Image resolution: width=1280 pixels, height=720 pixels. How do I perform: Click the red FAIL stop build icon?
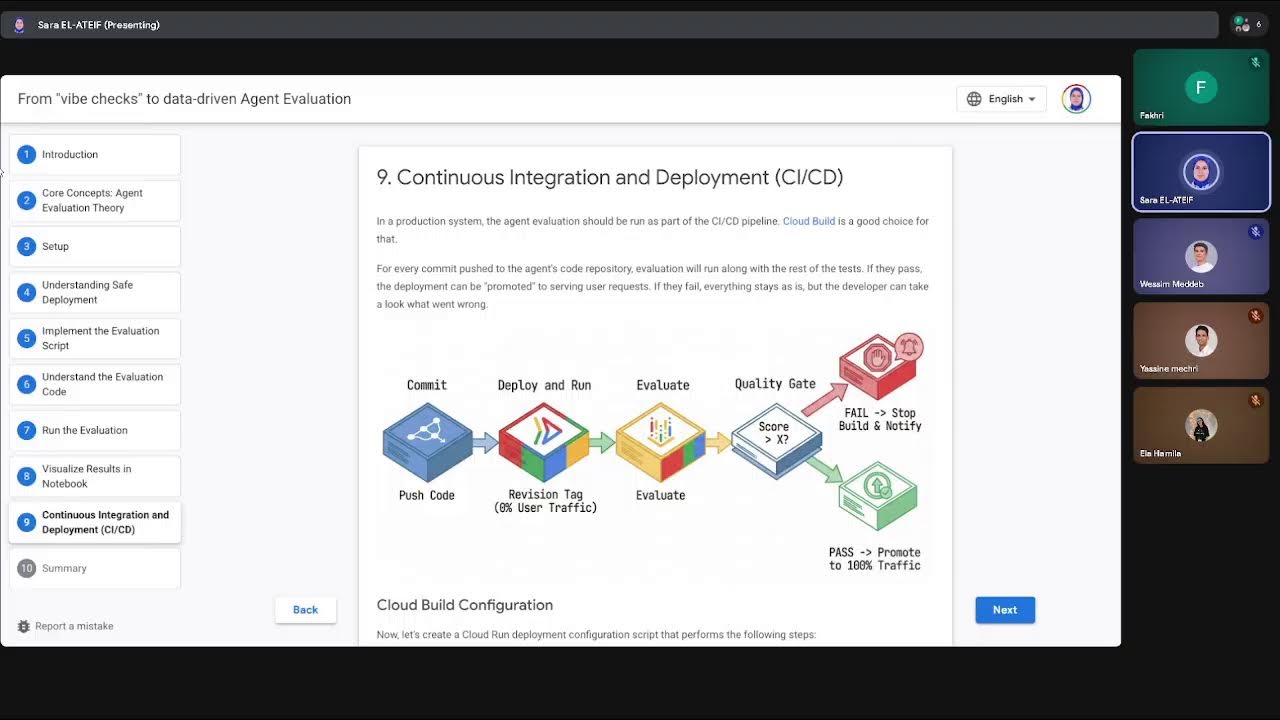pyautogui.click(x=880, y=366)
